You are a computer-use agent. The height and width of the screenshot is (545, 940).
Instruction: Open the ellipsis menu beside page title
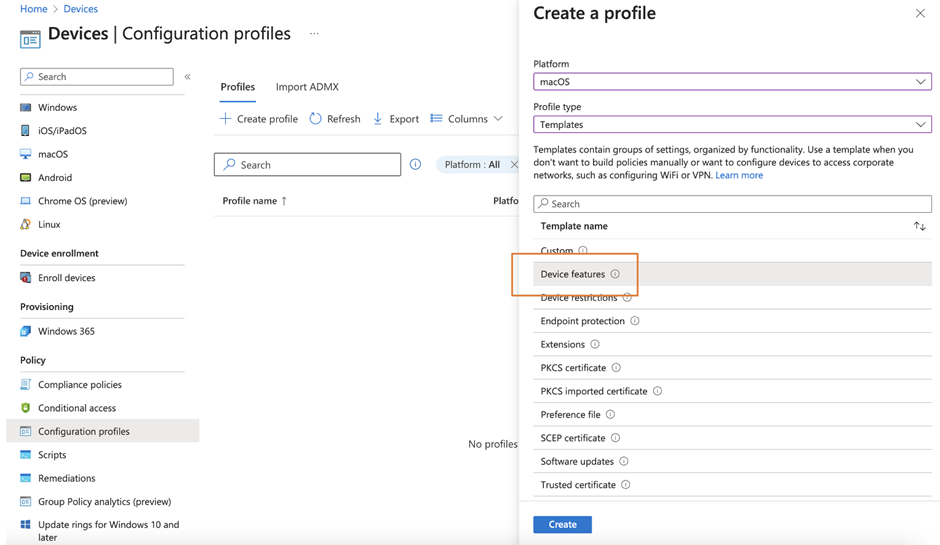(314, 34)
